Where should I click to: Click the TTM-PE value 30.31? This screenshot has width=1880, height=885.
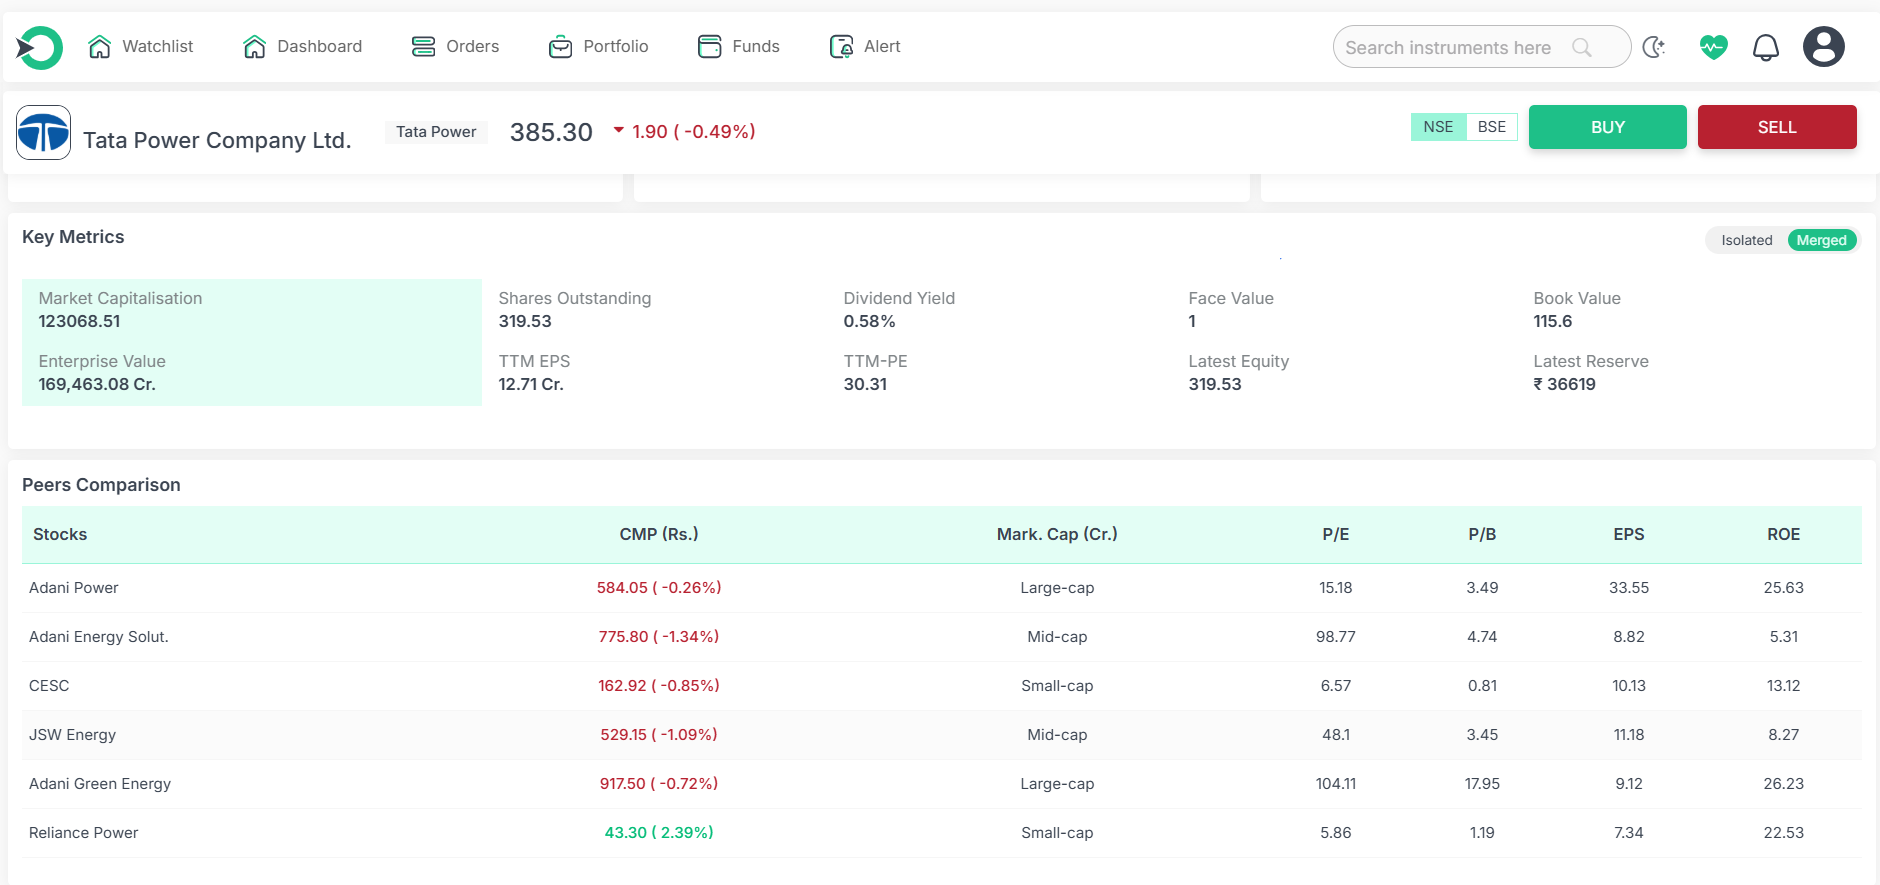pos(865,384)
